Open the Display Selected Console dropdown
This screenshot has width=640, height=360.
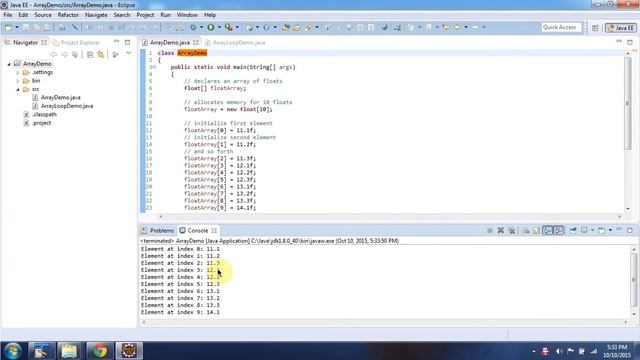[x=592, y=231]
